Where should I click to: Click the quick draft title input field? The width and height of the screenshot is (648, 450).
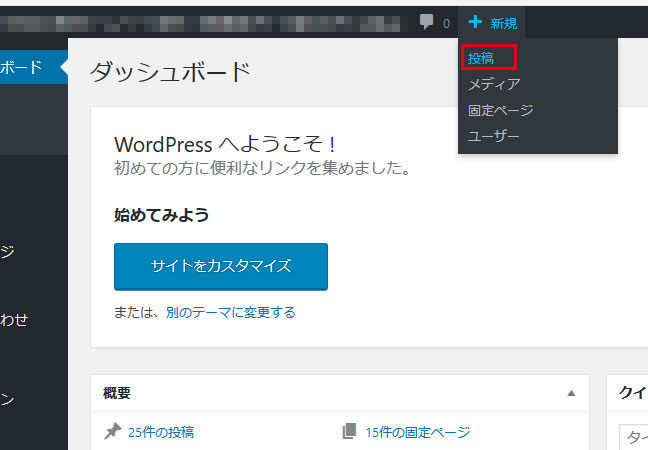click(633, 437)
